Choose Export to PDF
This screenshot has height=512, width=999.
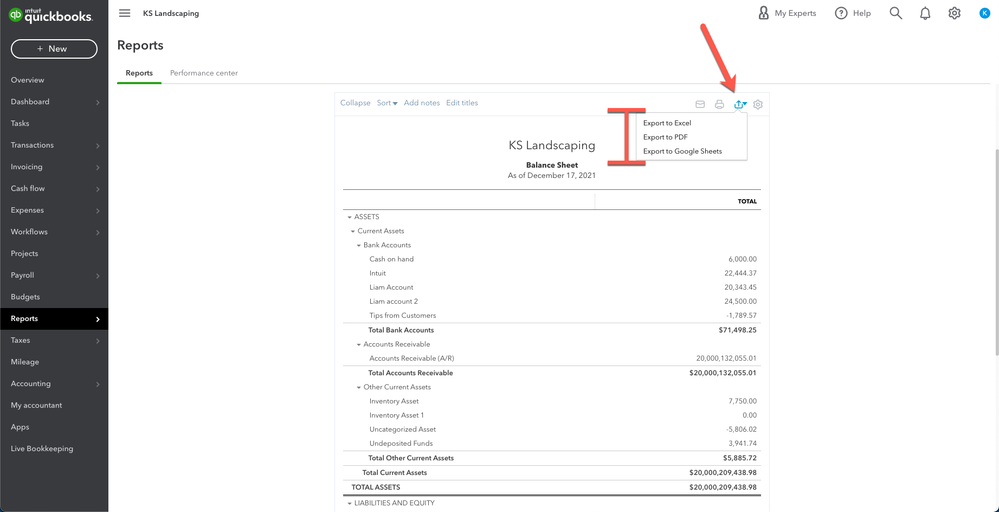(x=665, y=138)
